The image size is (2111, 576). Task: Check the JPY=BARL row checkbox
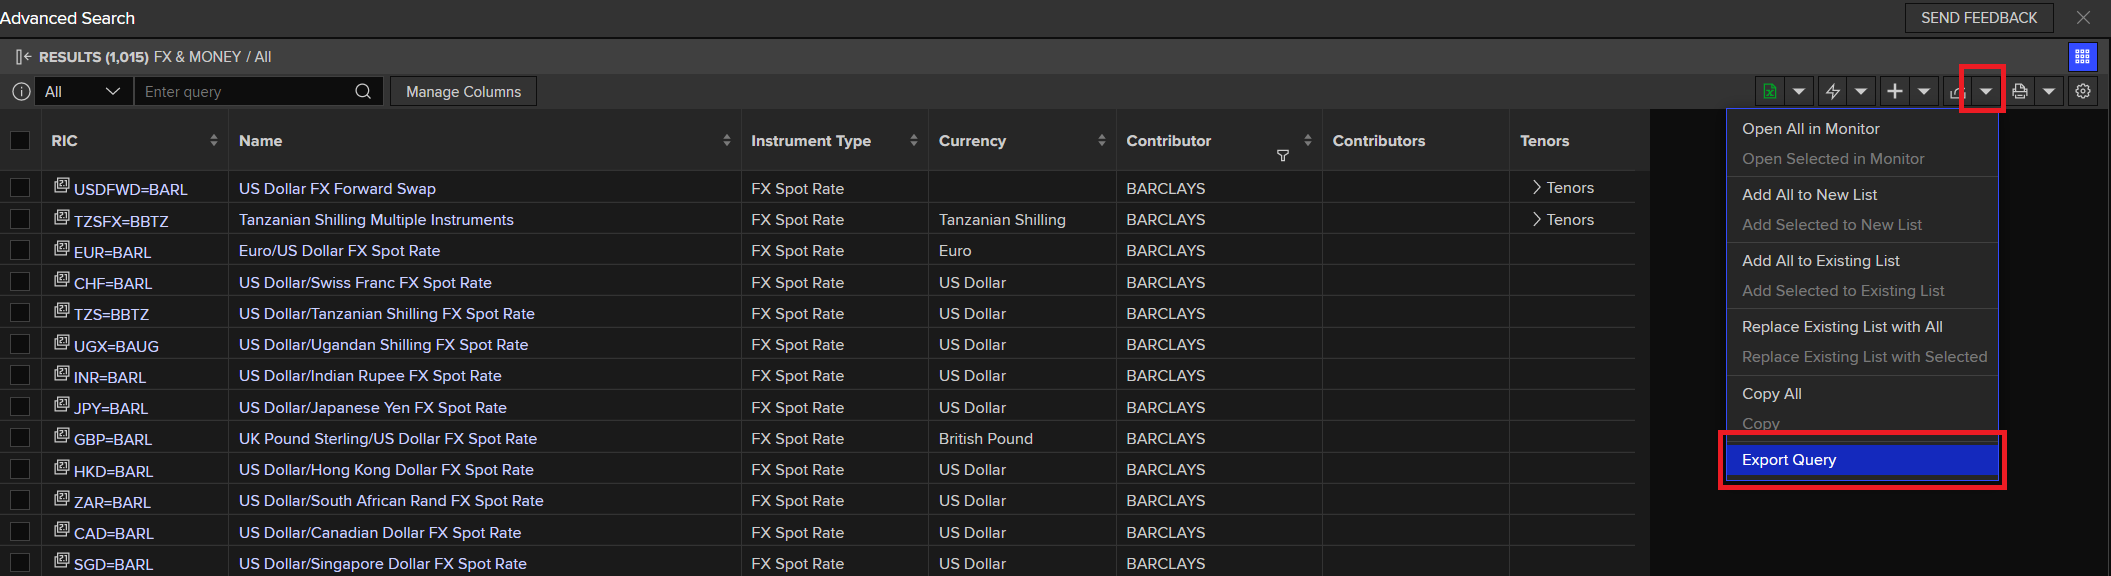pos(20,406)
